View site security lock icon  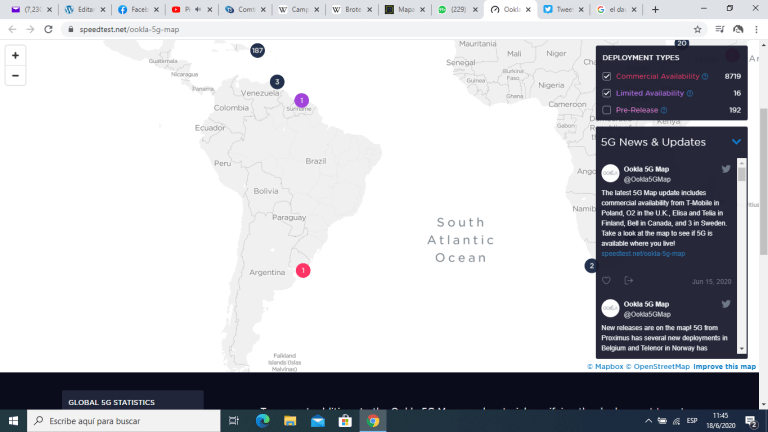coord(71,29)
